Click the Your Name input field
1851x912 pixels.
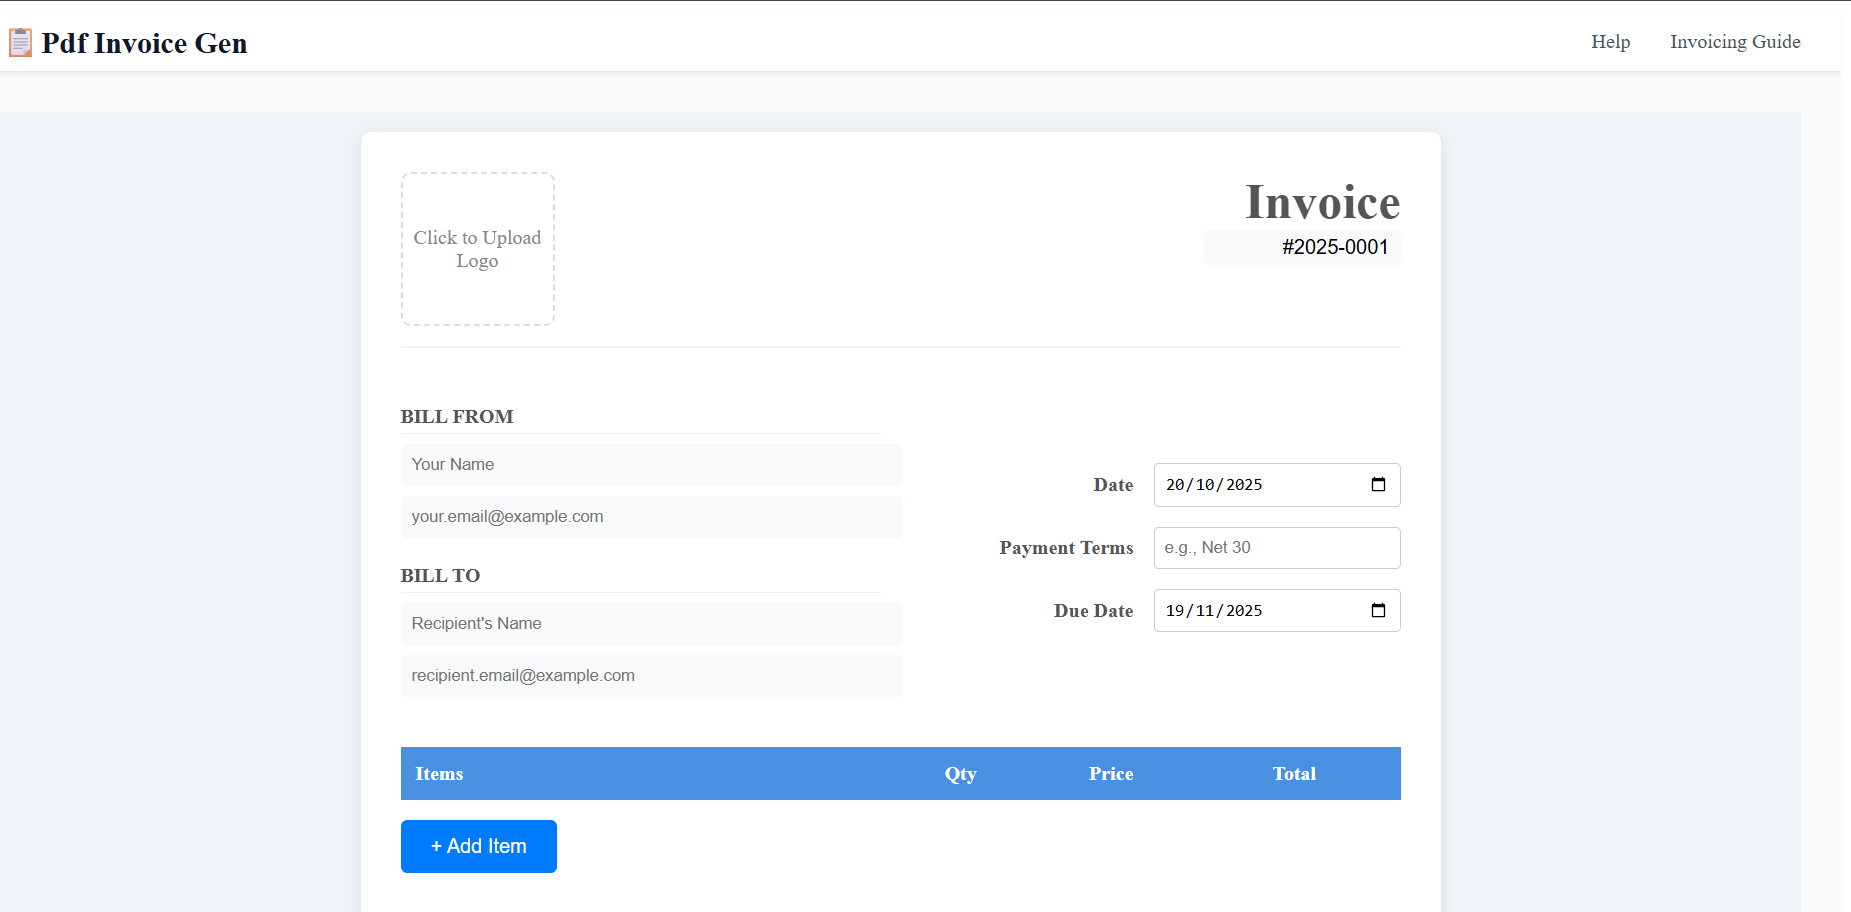tap(651, 464)
